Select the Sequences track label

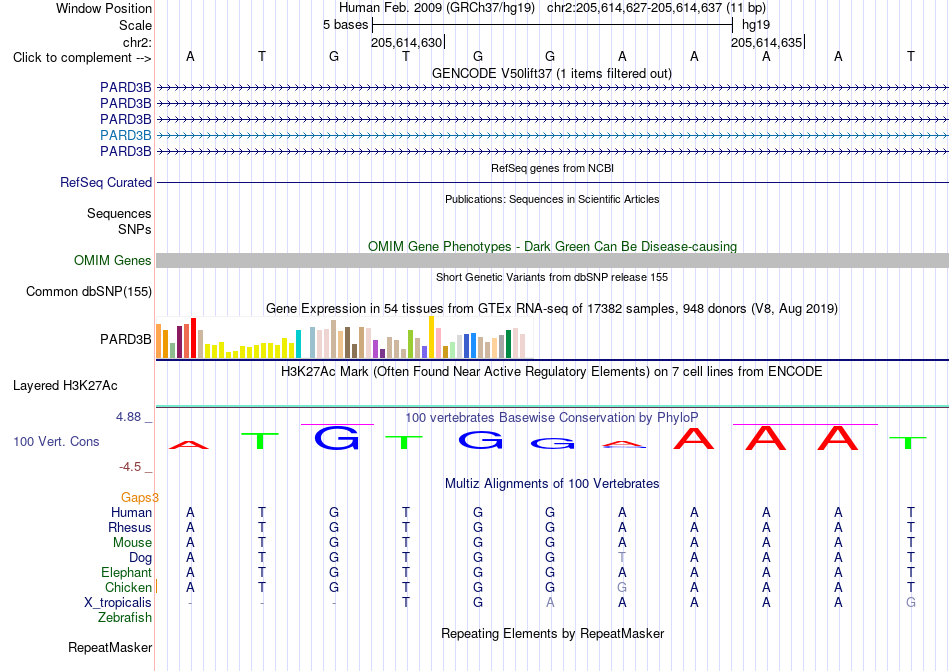(119, 213)
